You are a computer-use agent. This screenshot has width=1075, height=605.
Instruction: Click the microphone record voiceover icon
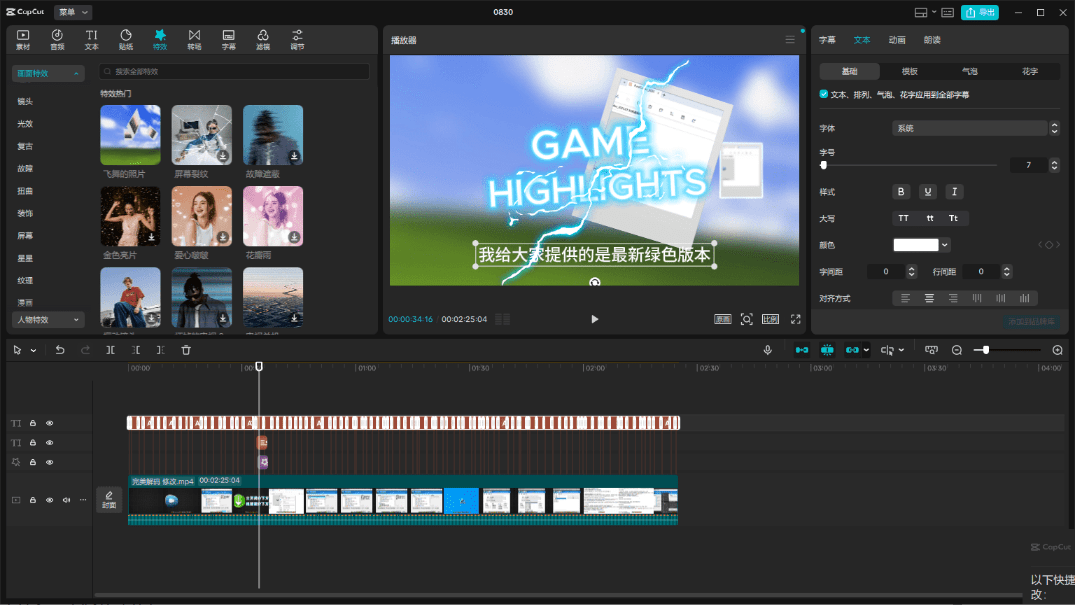click(767, 350)
